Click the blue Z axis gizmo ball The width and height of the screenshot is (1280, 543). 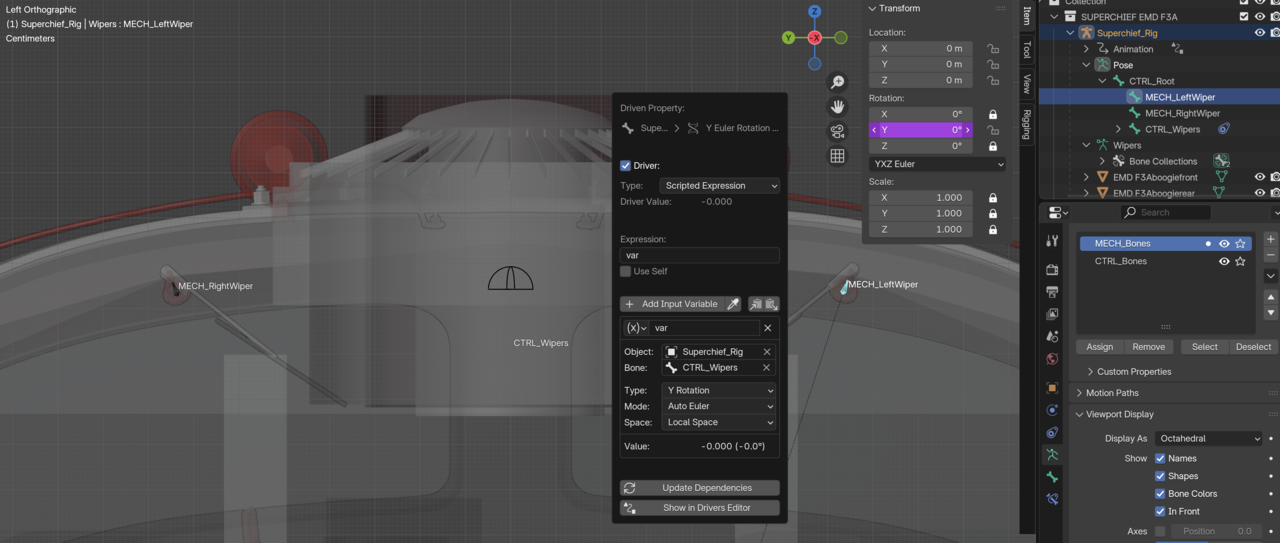pos(815,12)
